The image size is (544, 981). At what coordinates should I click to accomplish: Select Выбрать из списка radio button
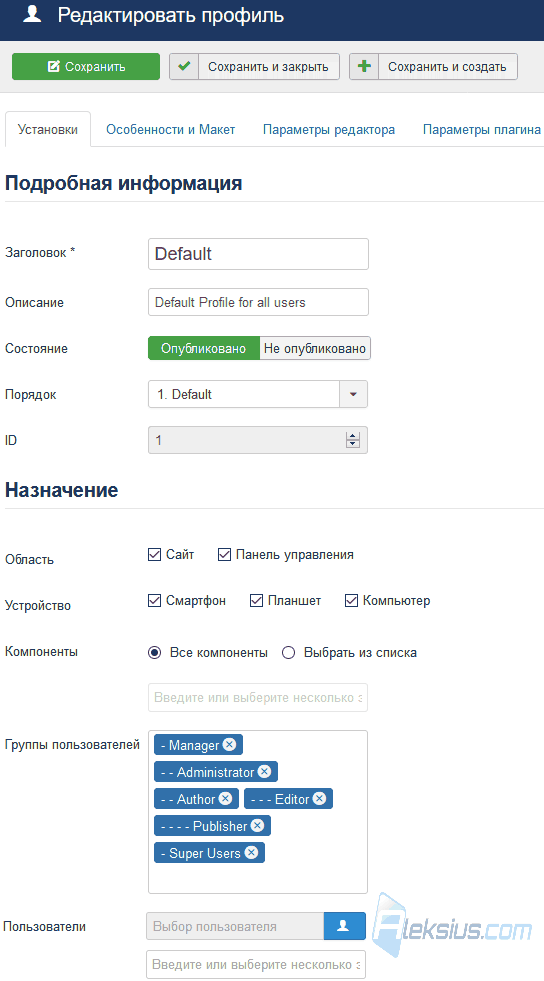(x=288, y=653)
